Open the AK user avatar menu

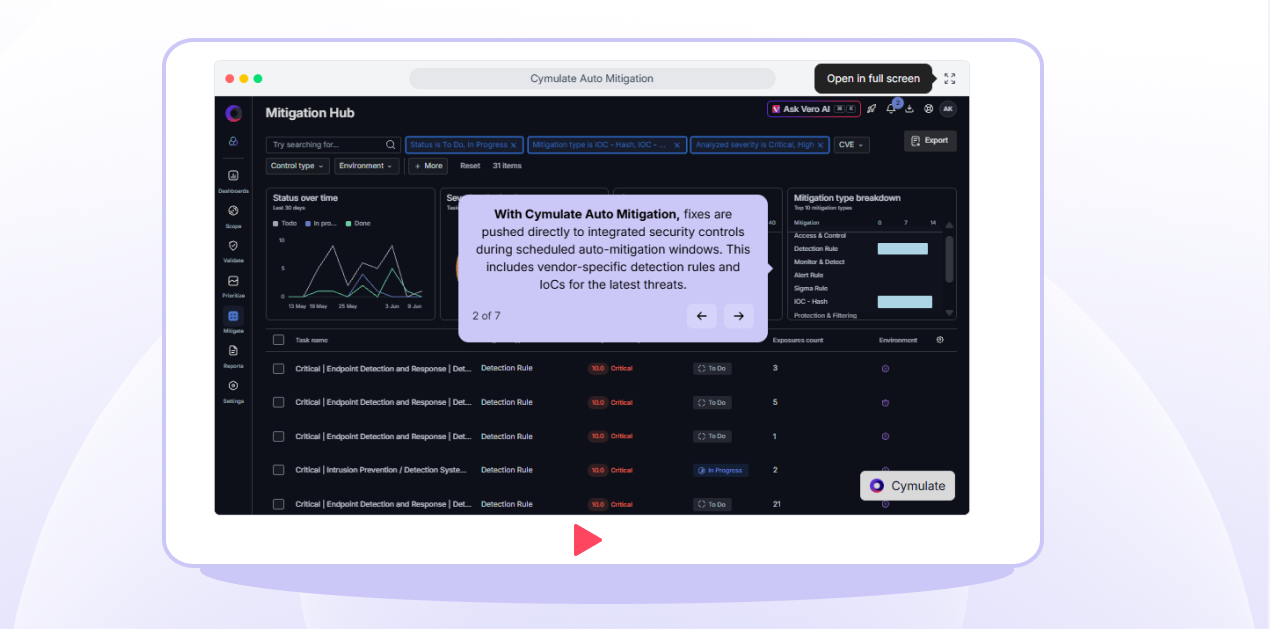[947, 109]
